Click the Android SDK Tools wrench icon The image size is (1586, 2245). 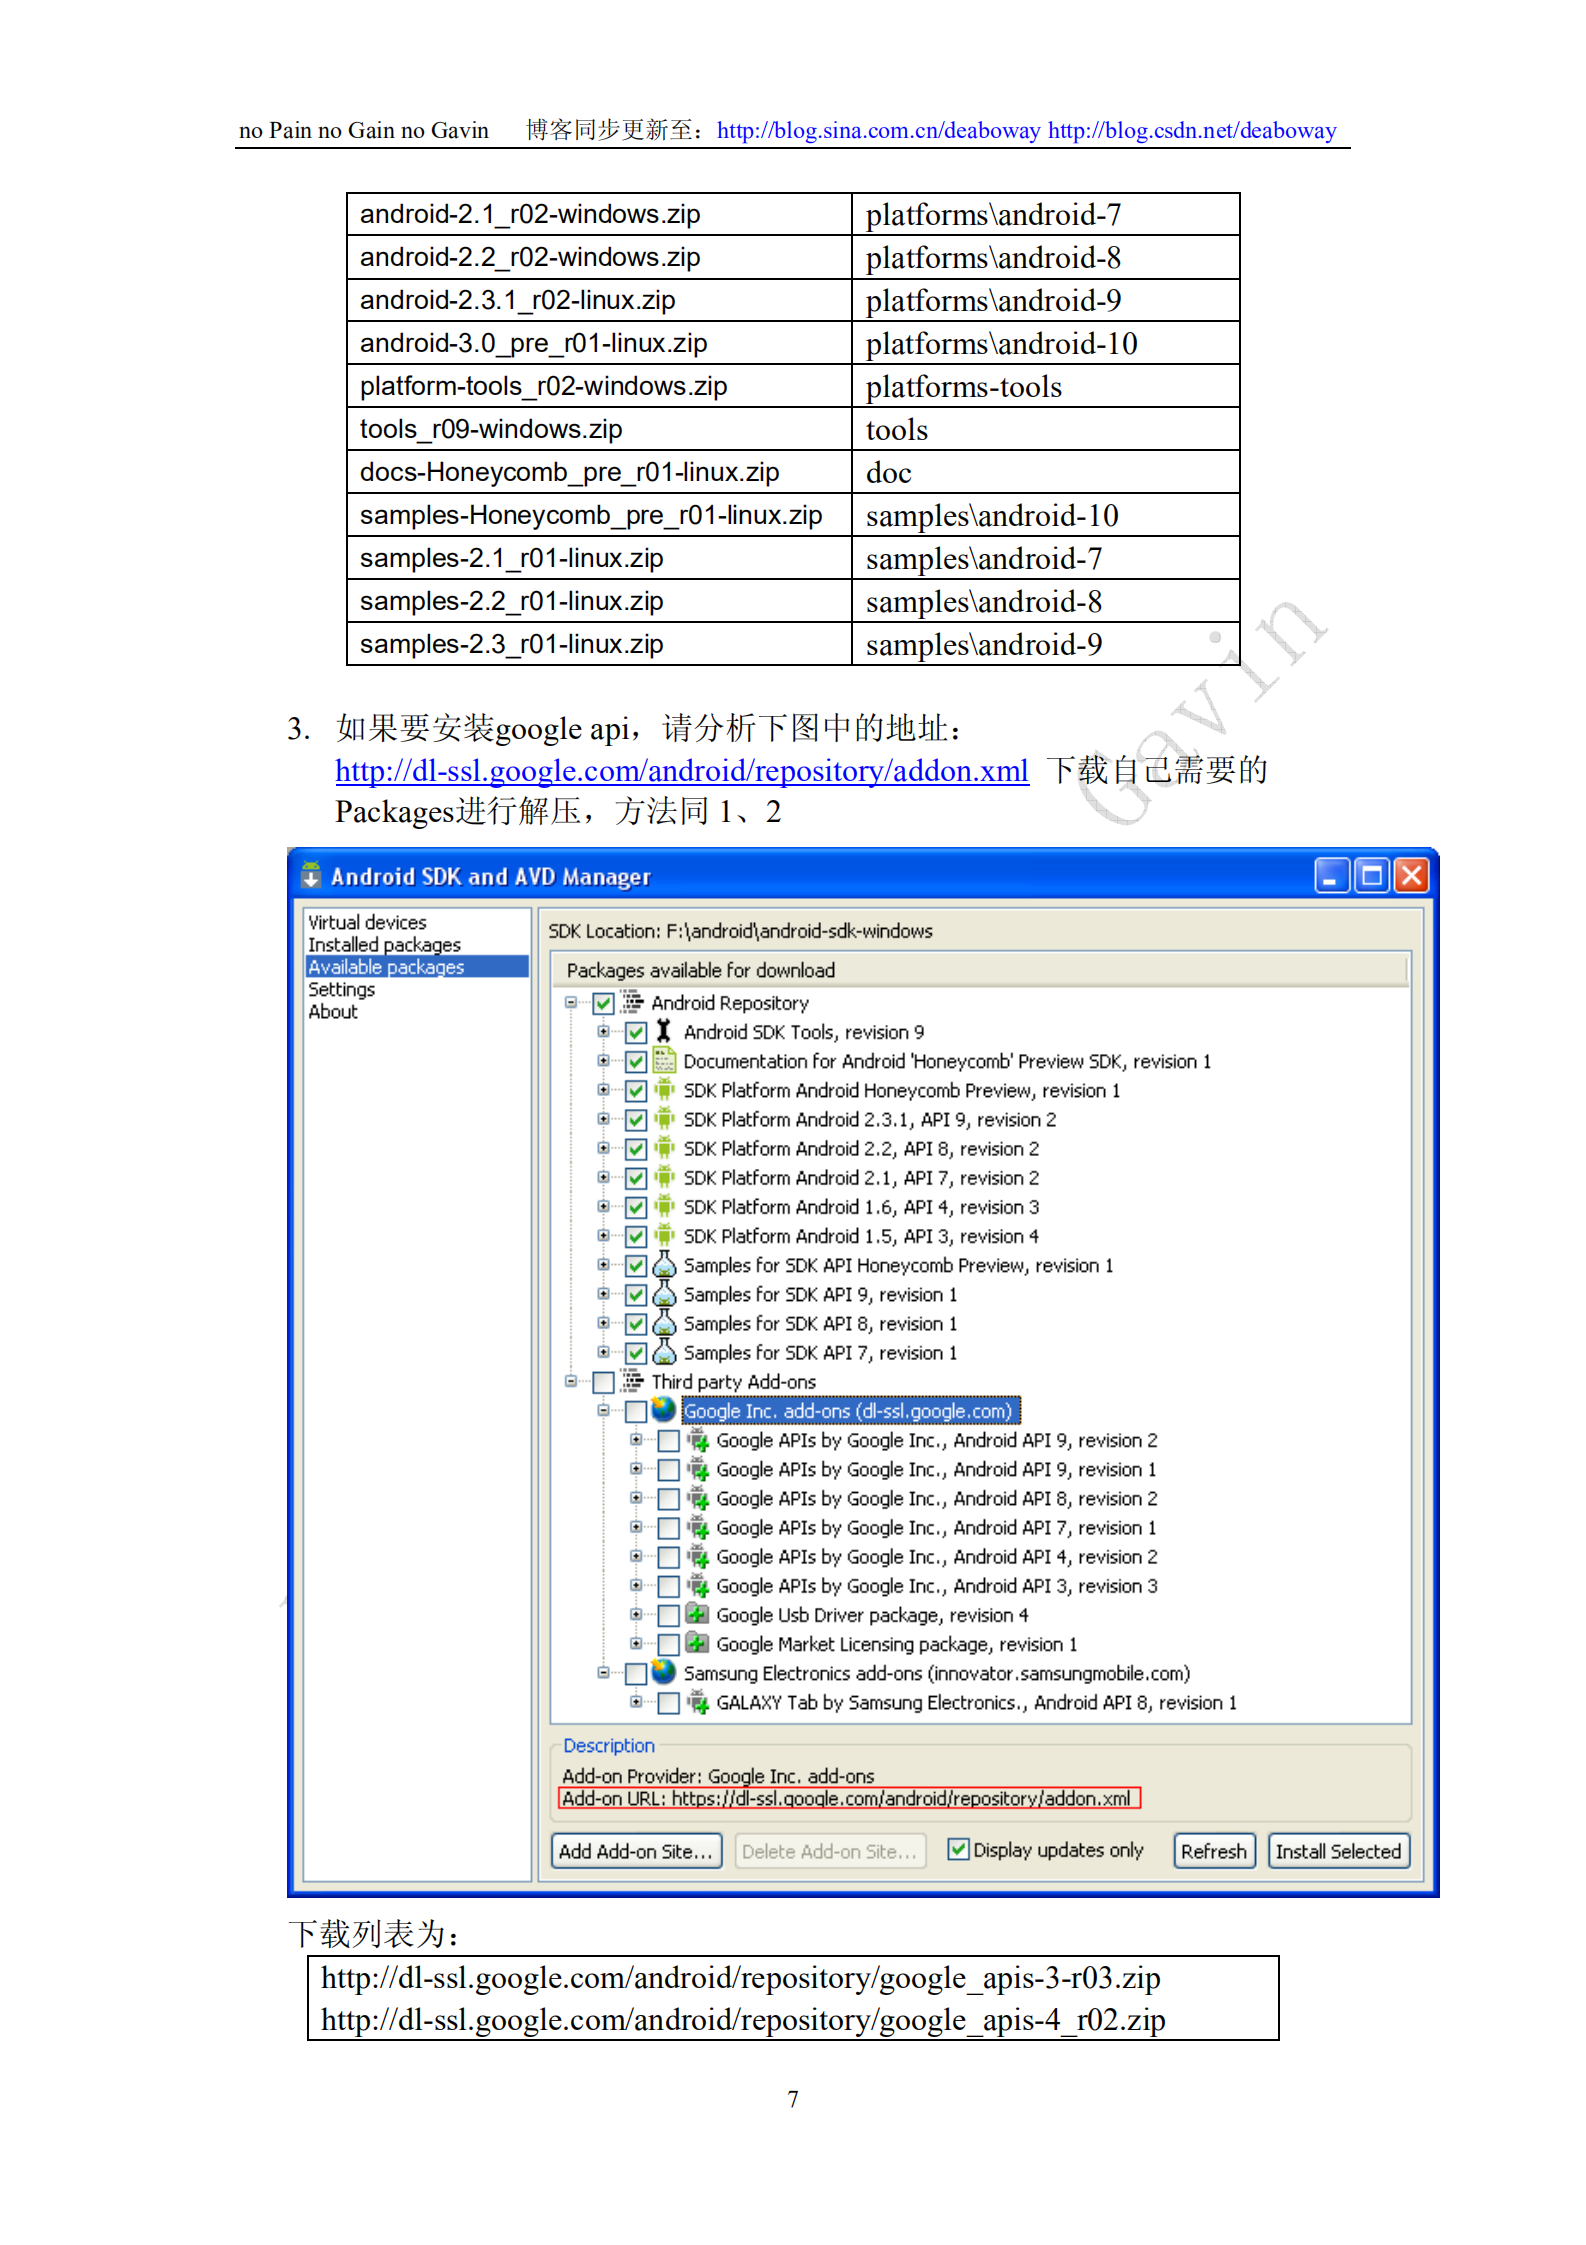[x=664, y=1031]
